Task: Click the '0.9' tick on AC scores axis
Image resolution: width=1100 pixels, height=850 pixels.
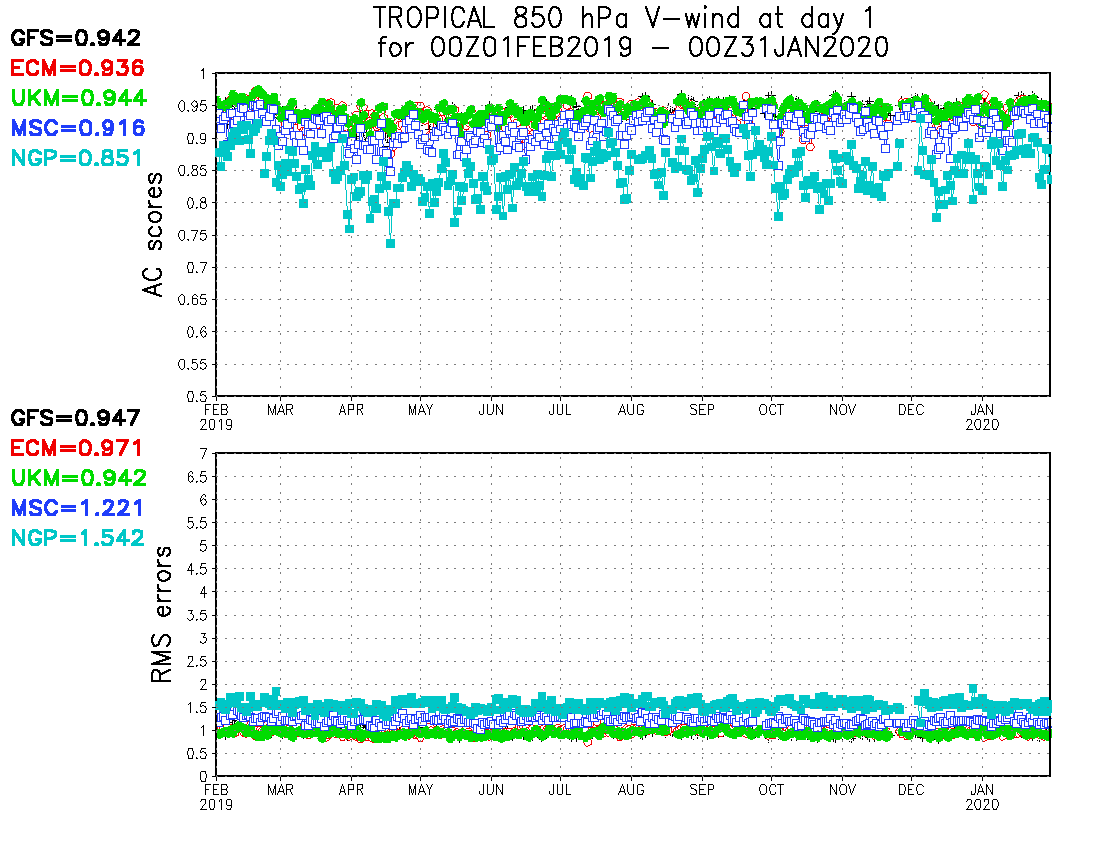Action: (196, 139)
